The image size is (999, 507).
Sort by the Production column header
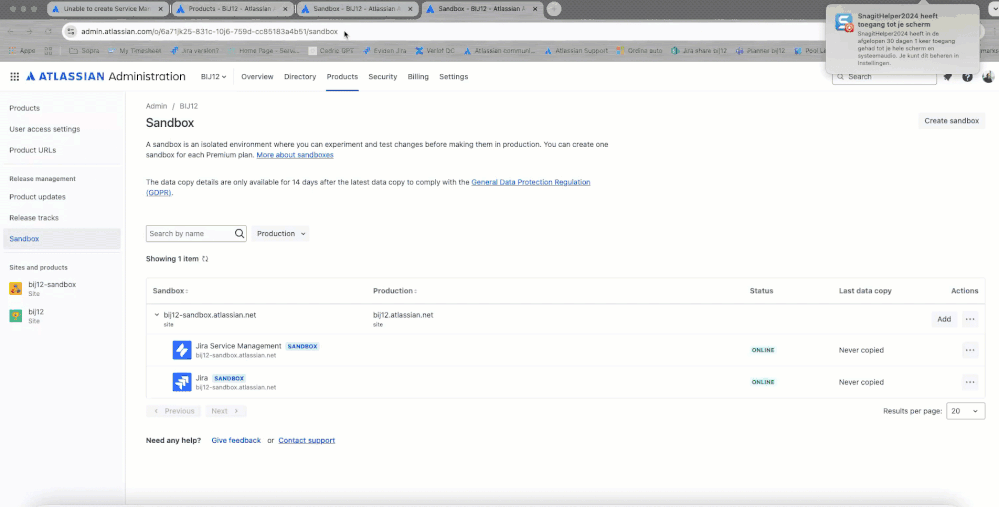pos(394,291)
